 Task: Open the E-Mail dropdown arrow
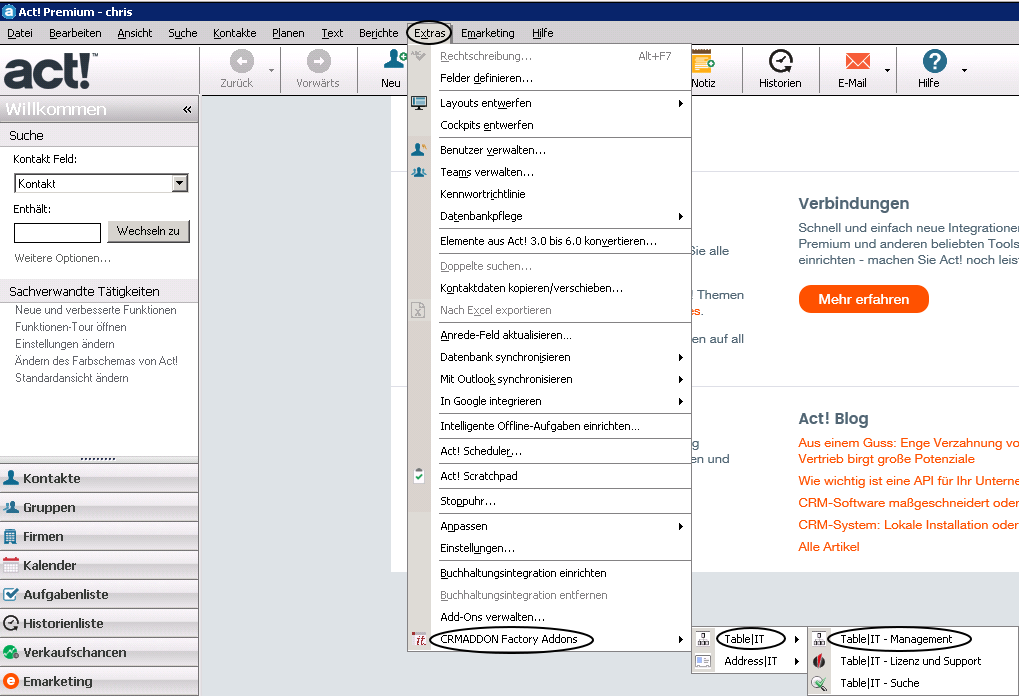(887, 70)
